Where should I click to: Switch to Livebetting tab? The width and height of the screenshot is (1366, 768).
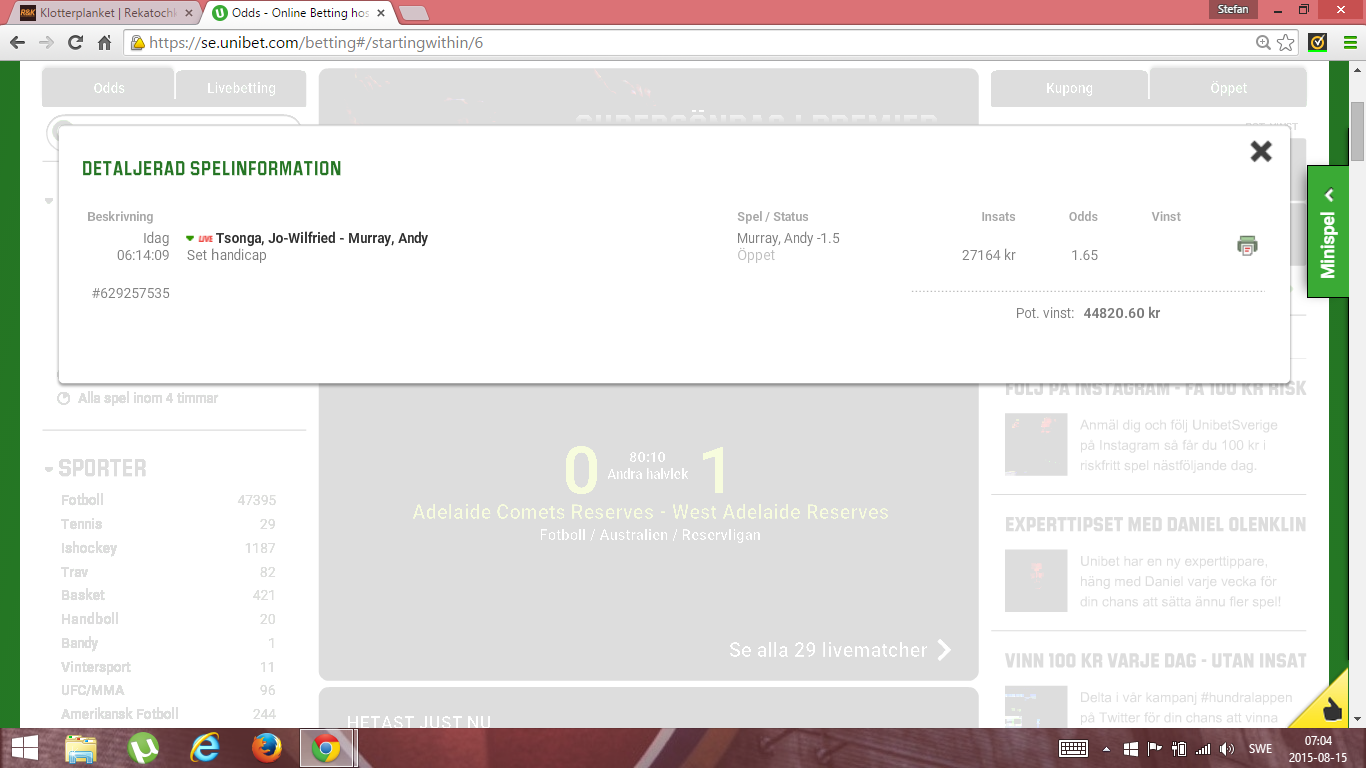tap(241, 88)
